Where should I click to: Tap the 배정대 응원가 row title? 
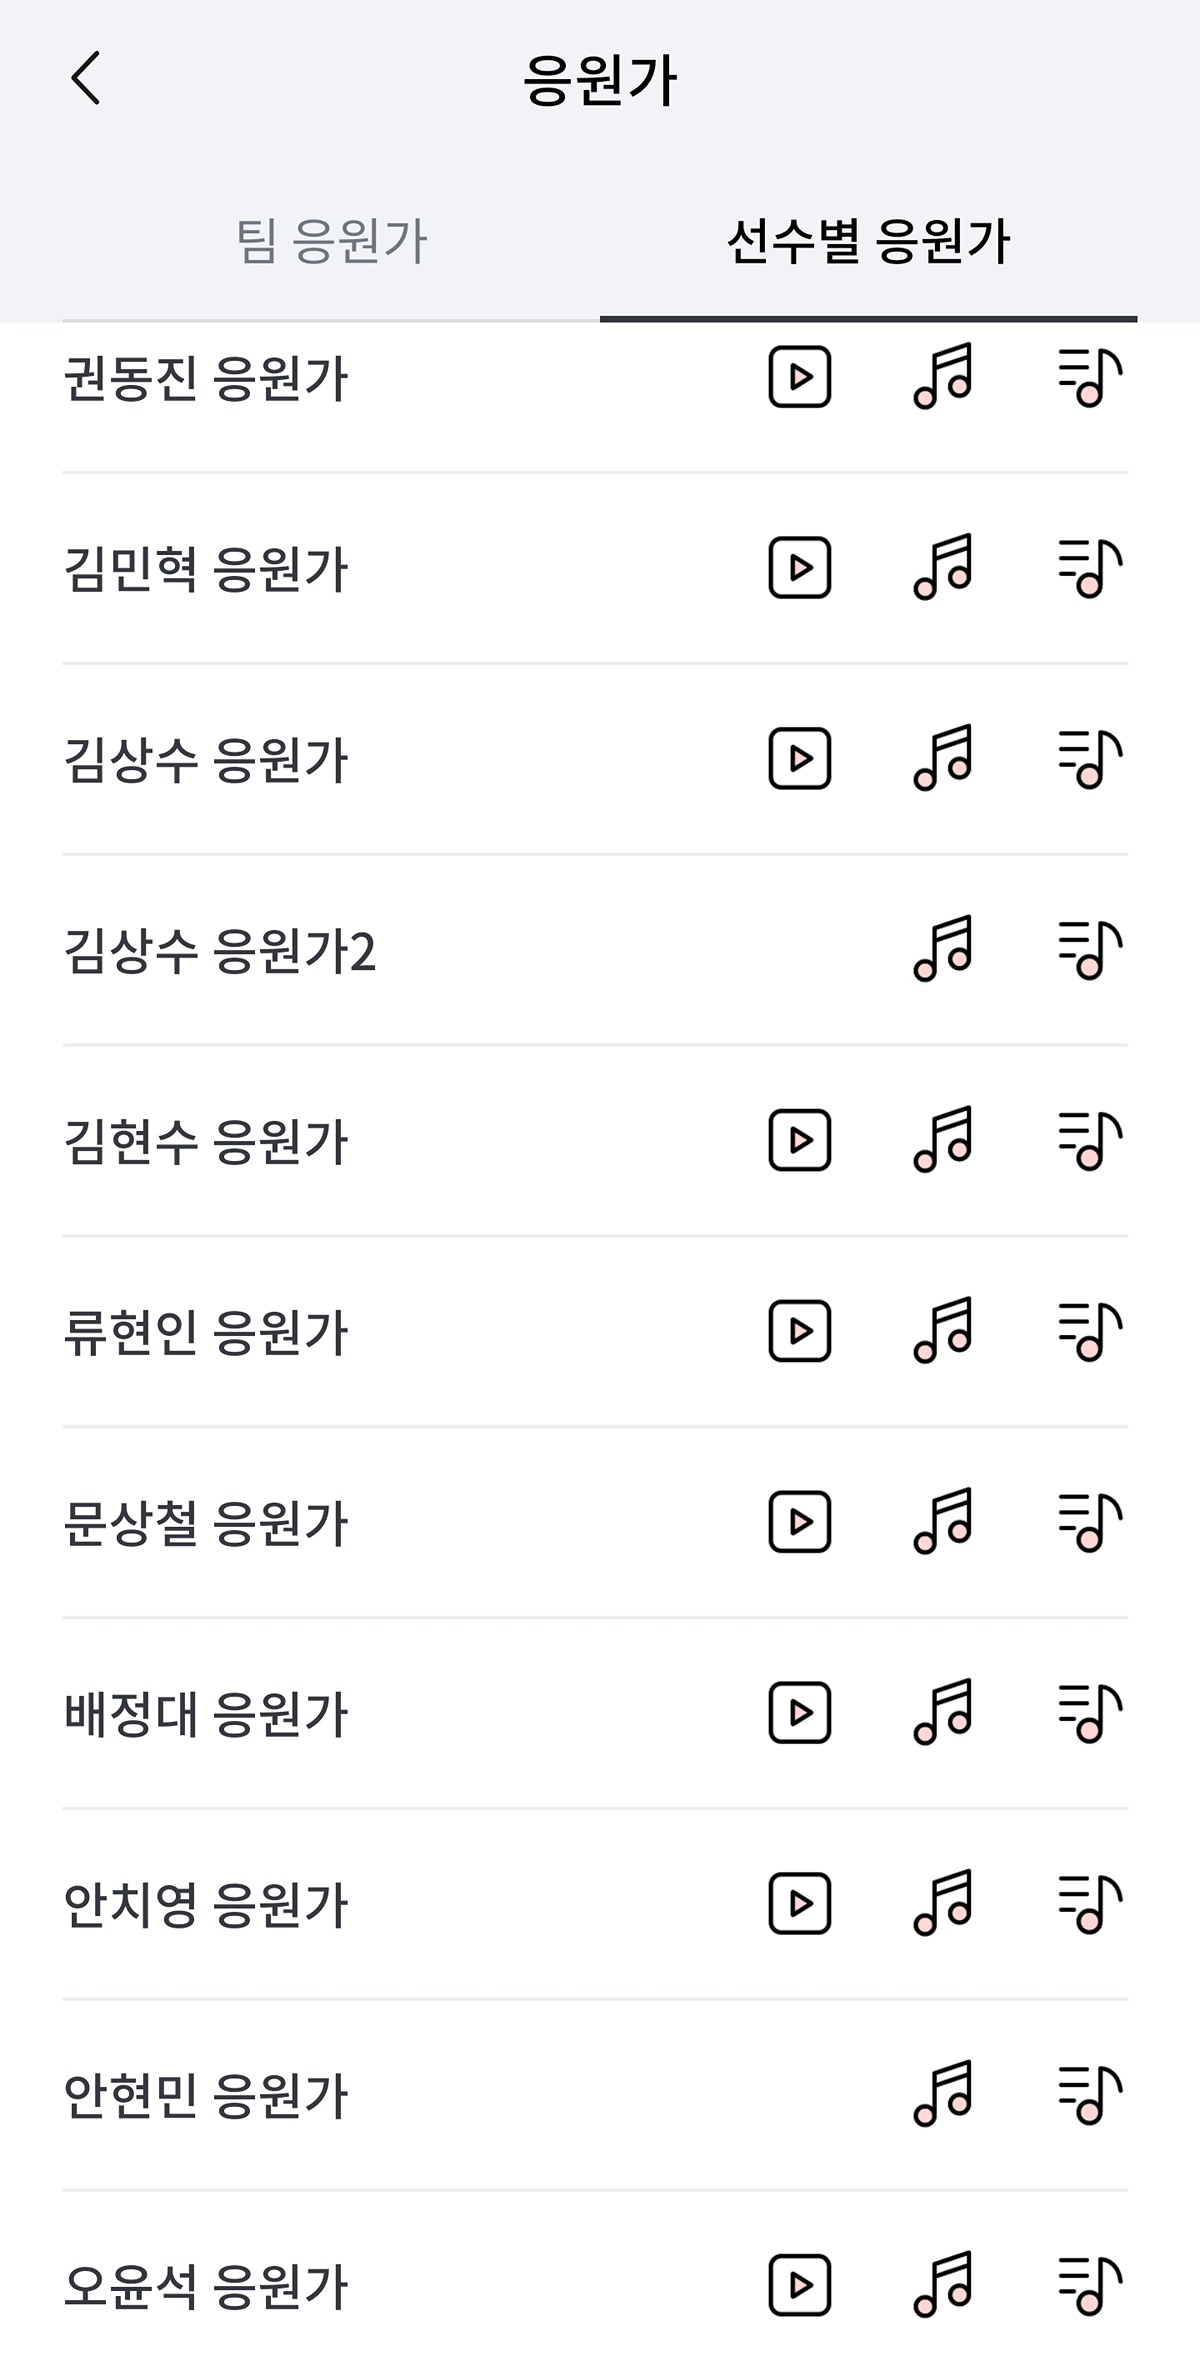pos(206,1715)
